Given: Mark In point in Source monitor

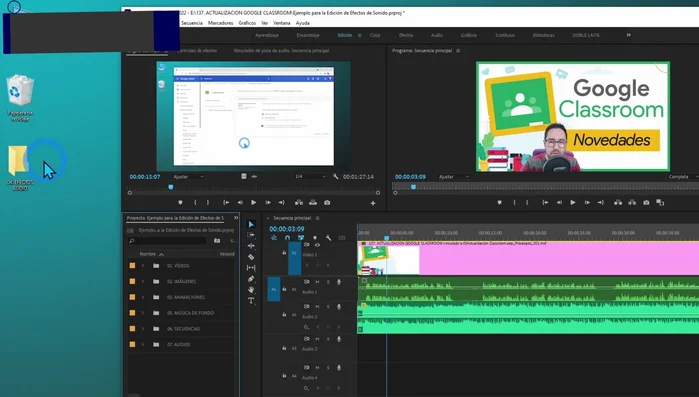Looking at the screenshot, I should click(195, 202).
